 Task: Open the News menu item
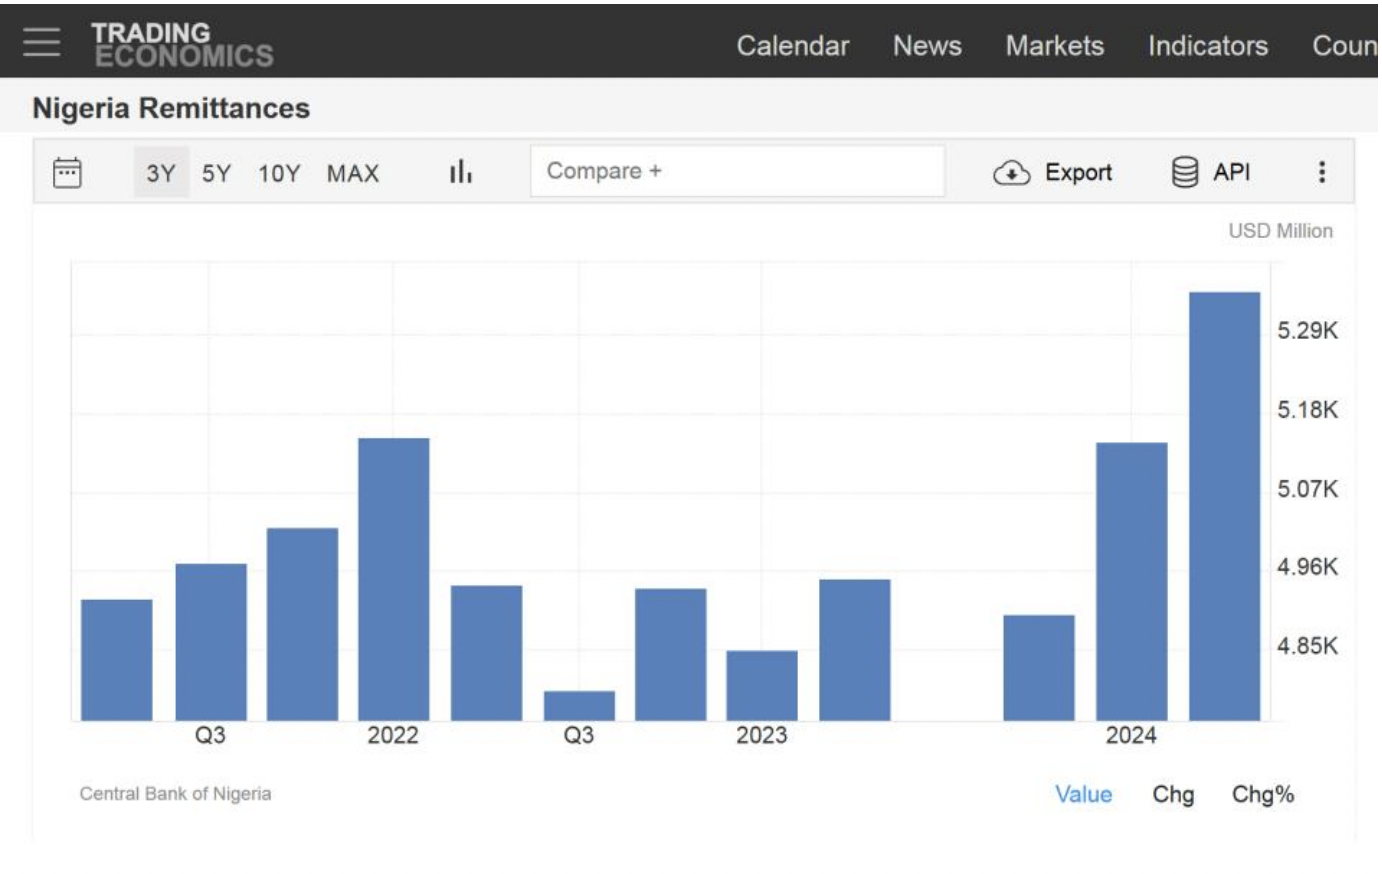point(927,46)
